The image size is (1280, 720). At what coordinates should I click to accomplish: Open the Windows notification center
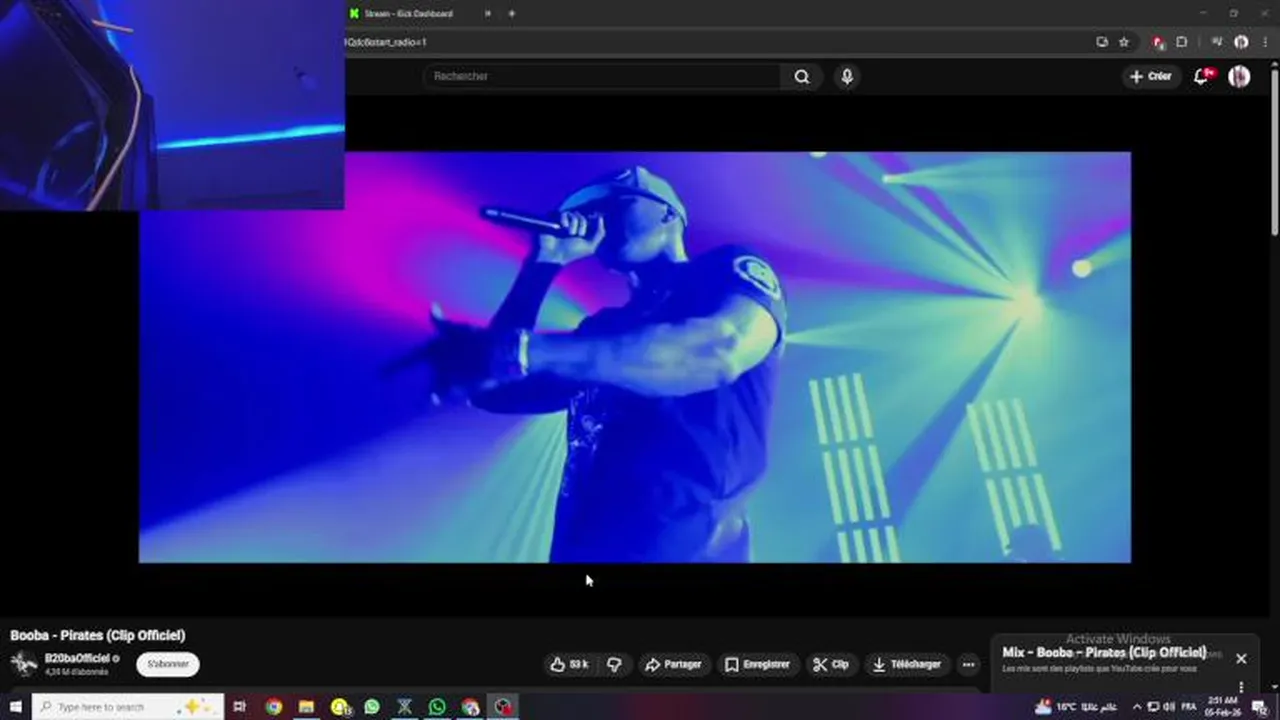click(1259, 707)
